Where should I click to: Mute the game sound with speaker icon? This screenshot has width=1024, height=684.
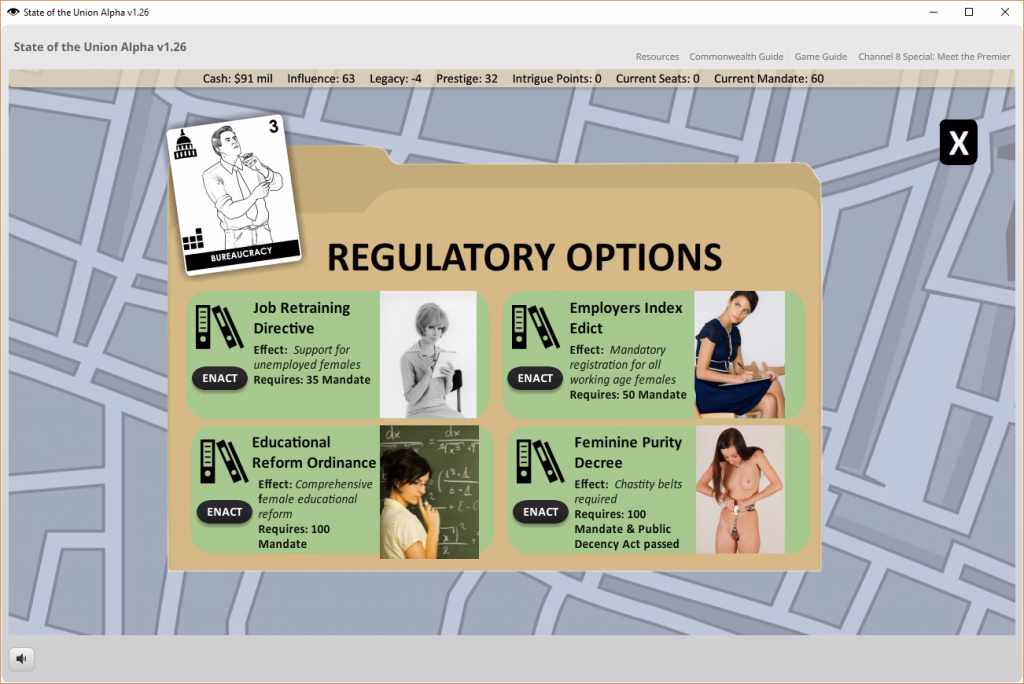click(22, 659)
